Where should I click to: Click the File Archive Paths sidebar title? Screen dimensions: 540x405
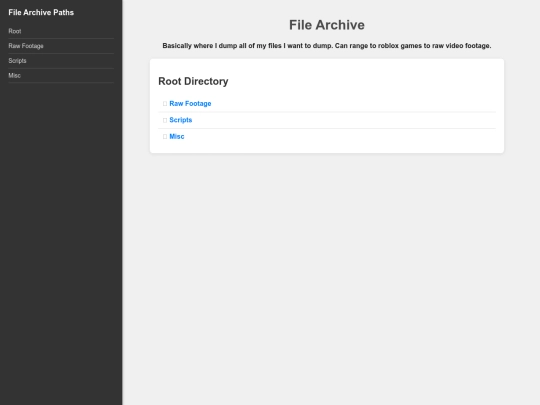[x=41, y=12]
